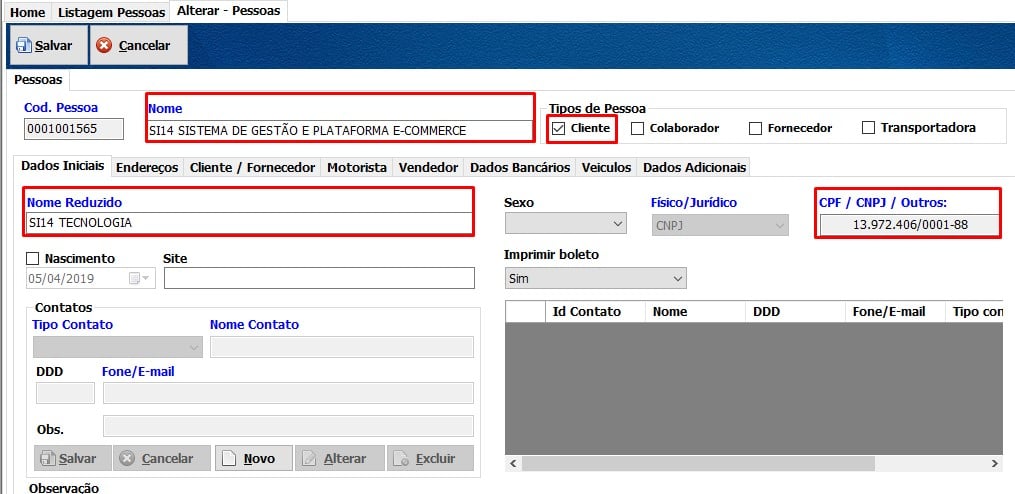Open the Imprimir boleto dropdown

coord(595,278)
